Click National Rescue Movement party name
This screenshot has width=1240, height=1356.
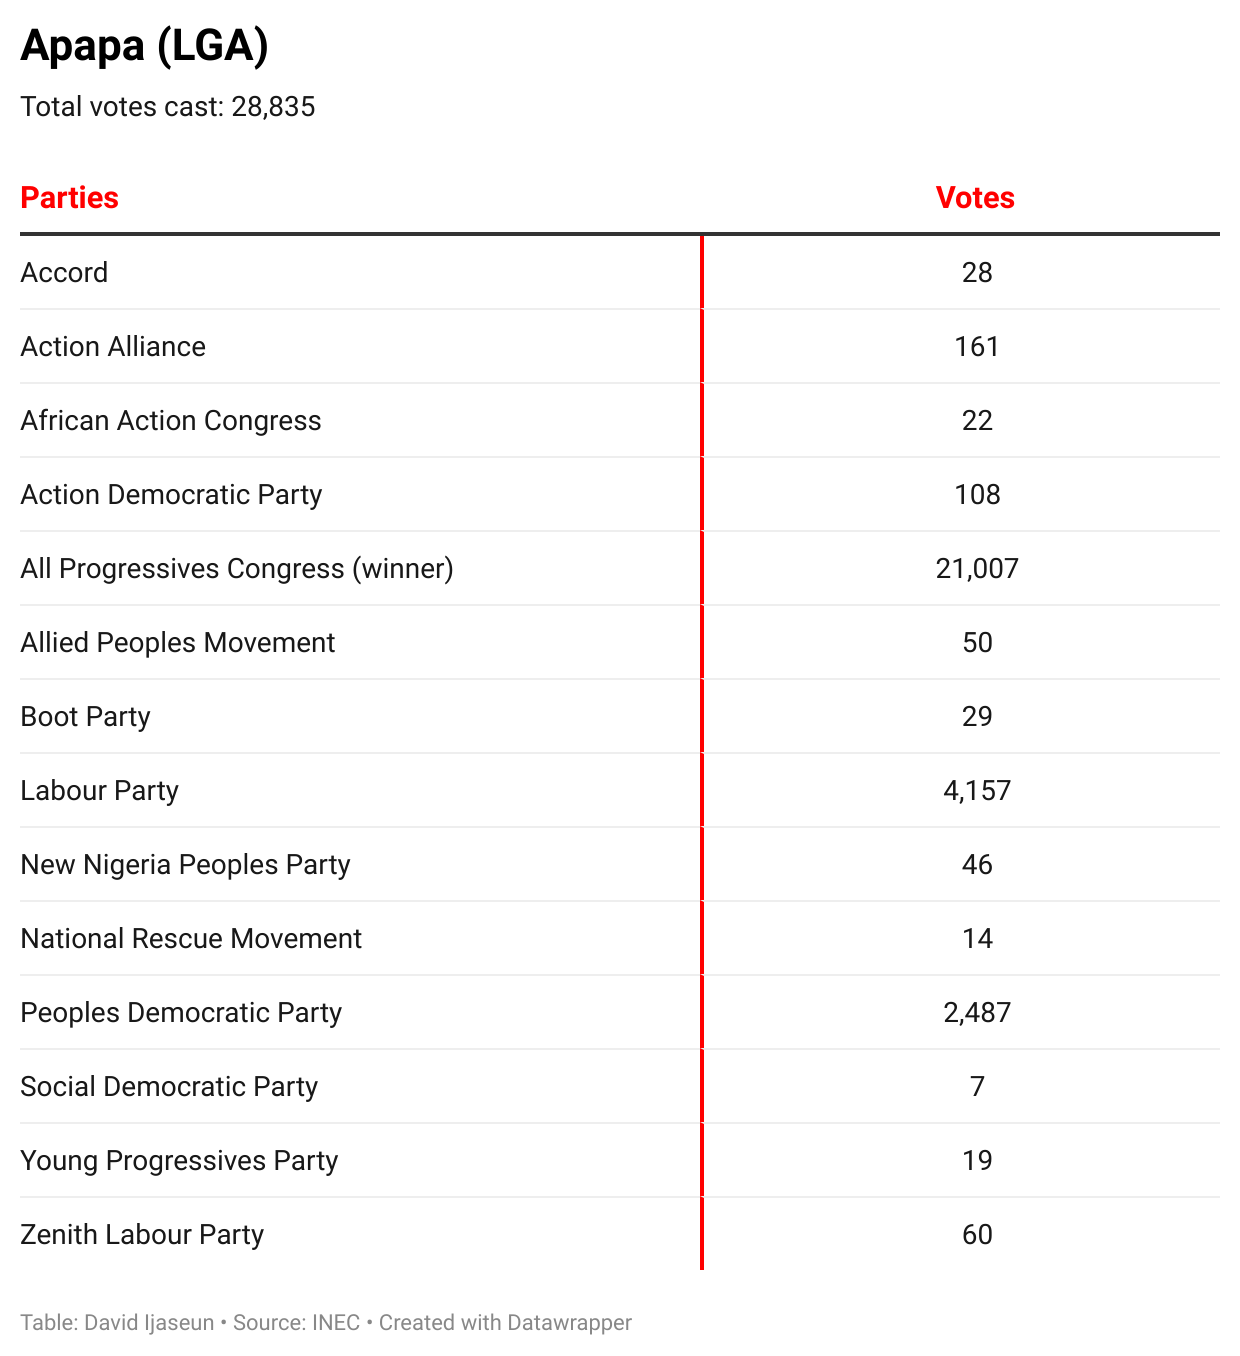191,939
